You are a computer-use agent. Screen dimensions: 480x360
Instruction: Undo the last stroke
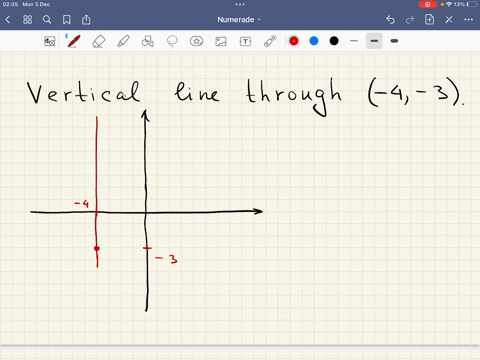click(390, 20)
